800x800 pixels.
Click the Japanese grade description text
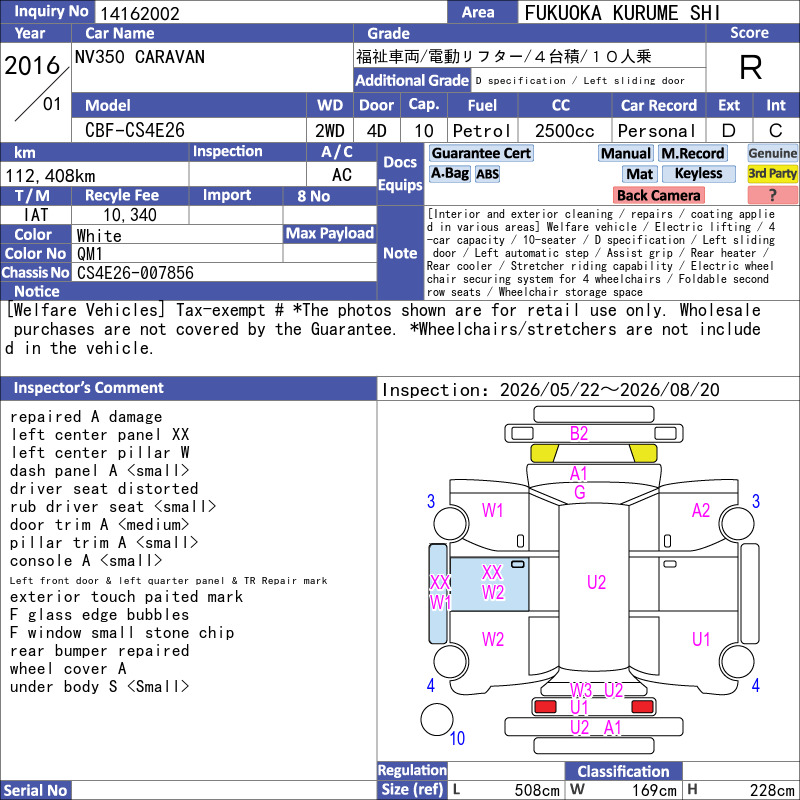click(504, 56)
